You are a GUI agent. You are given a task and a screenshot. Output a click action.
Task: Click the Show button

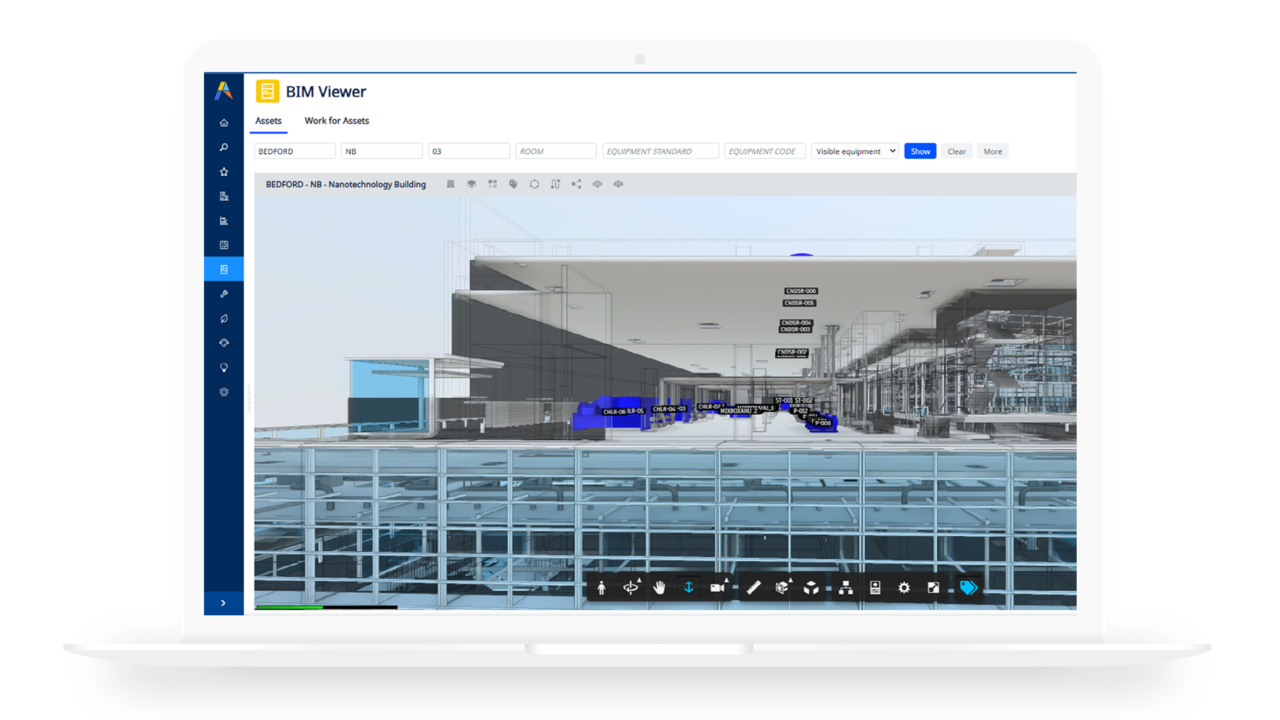click(x=919, y=150)
